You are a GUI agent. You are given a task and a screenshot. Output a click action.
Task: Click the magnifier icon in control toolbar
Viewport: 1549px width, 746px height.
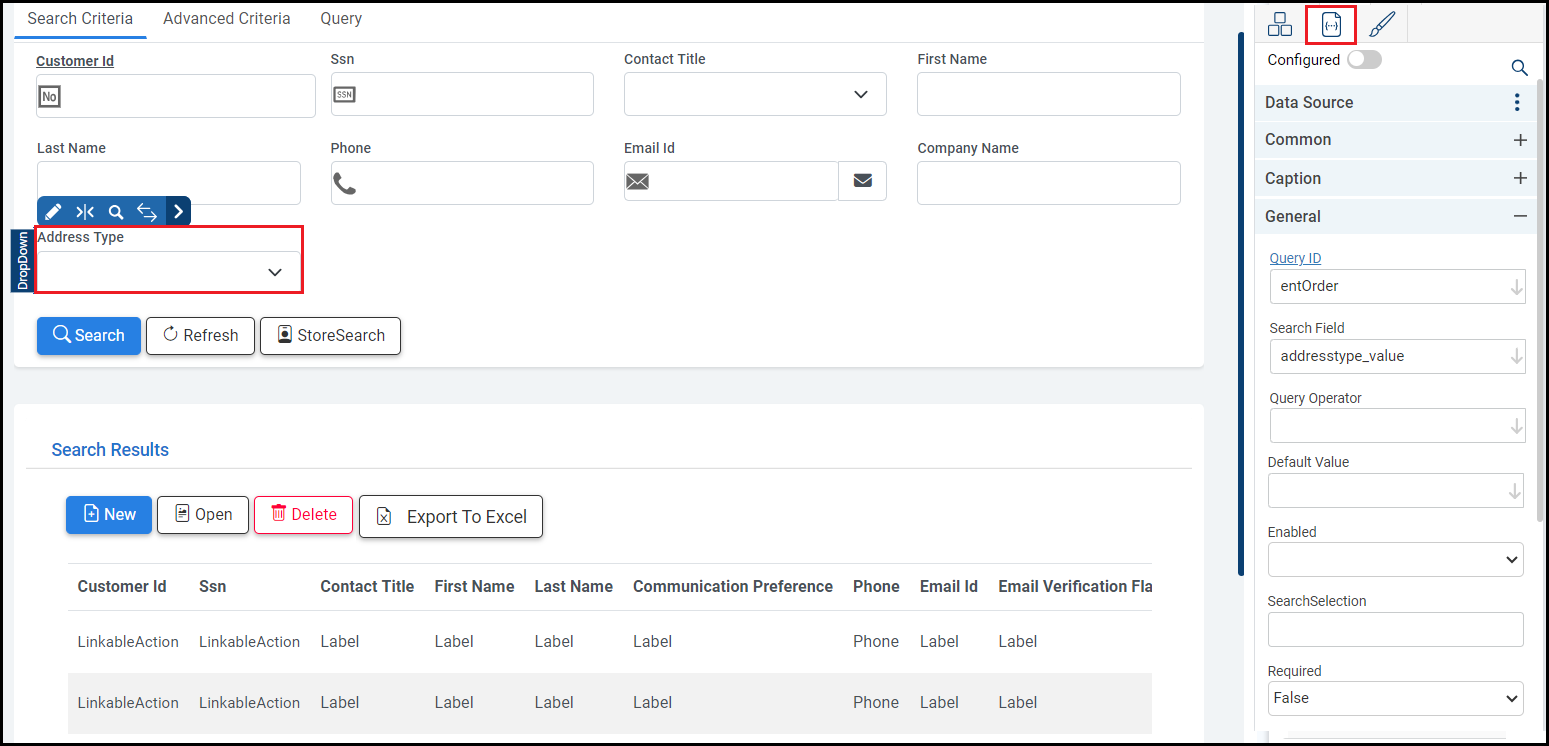click(x=116, y=212)
